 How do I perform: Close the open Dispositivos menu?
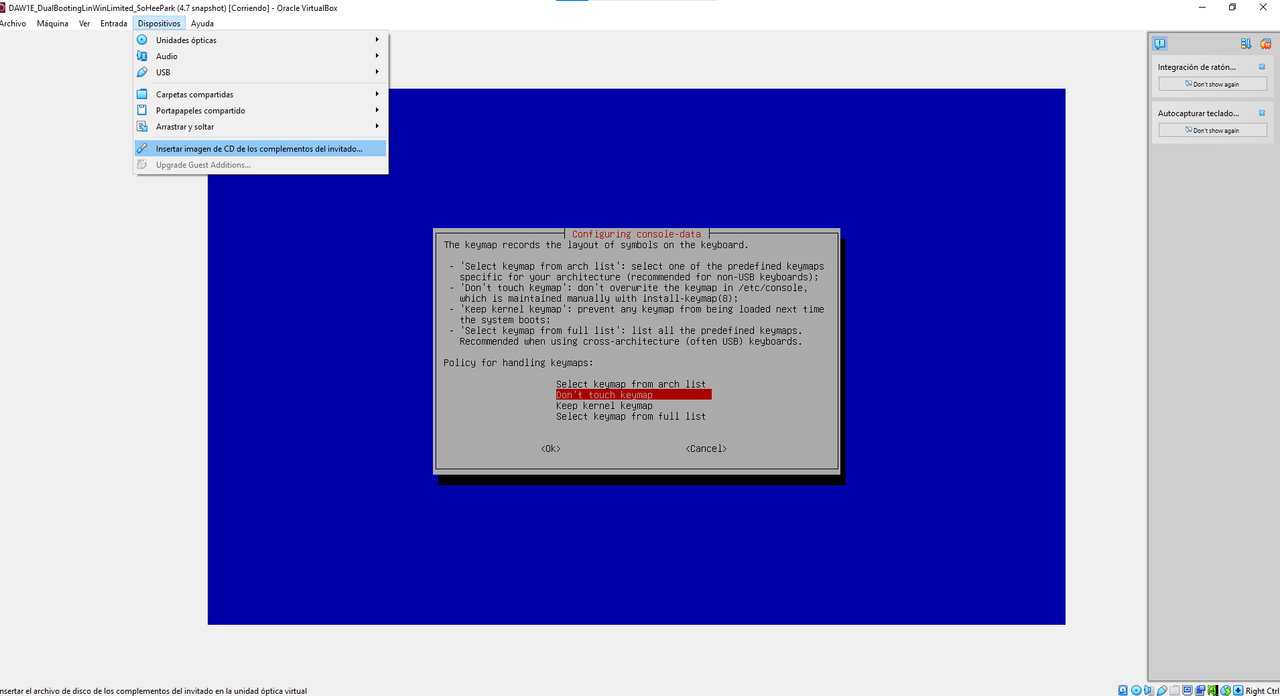tap(160, 23)
